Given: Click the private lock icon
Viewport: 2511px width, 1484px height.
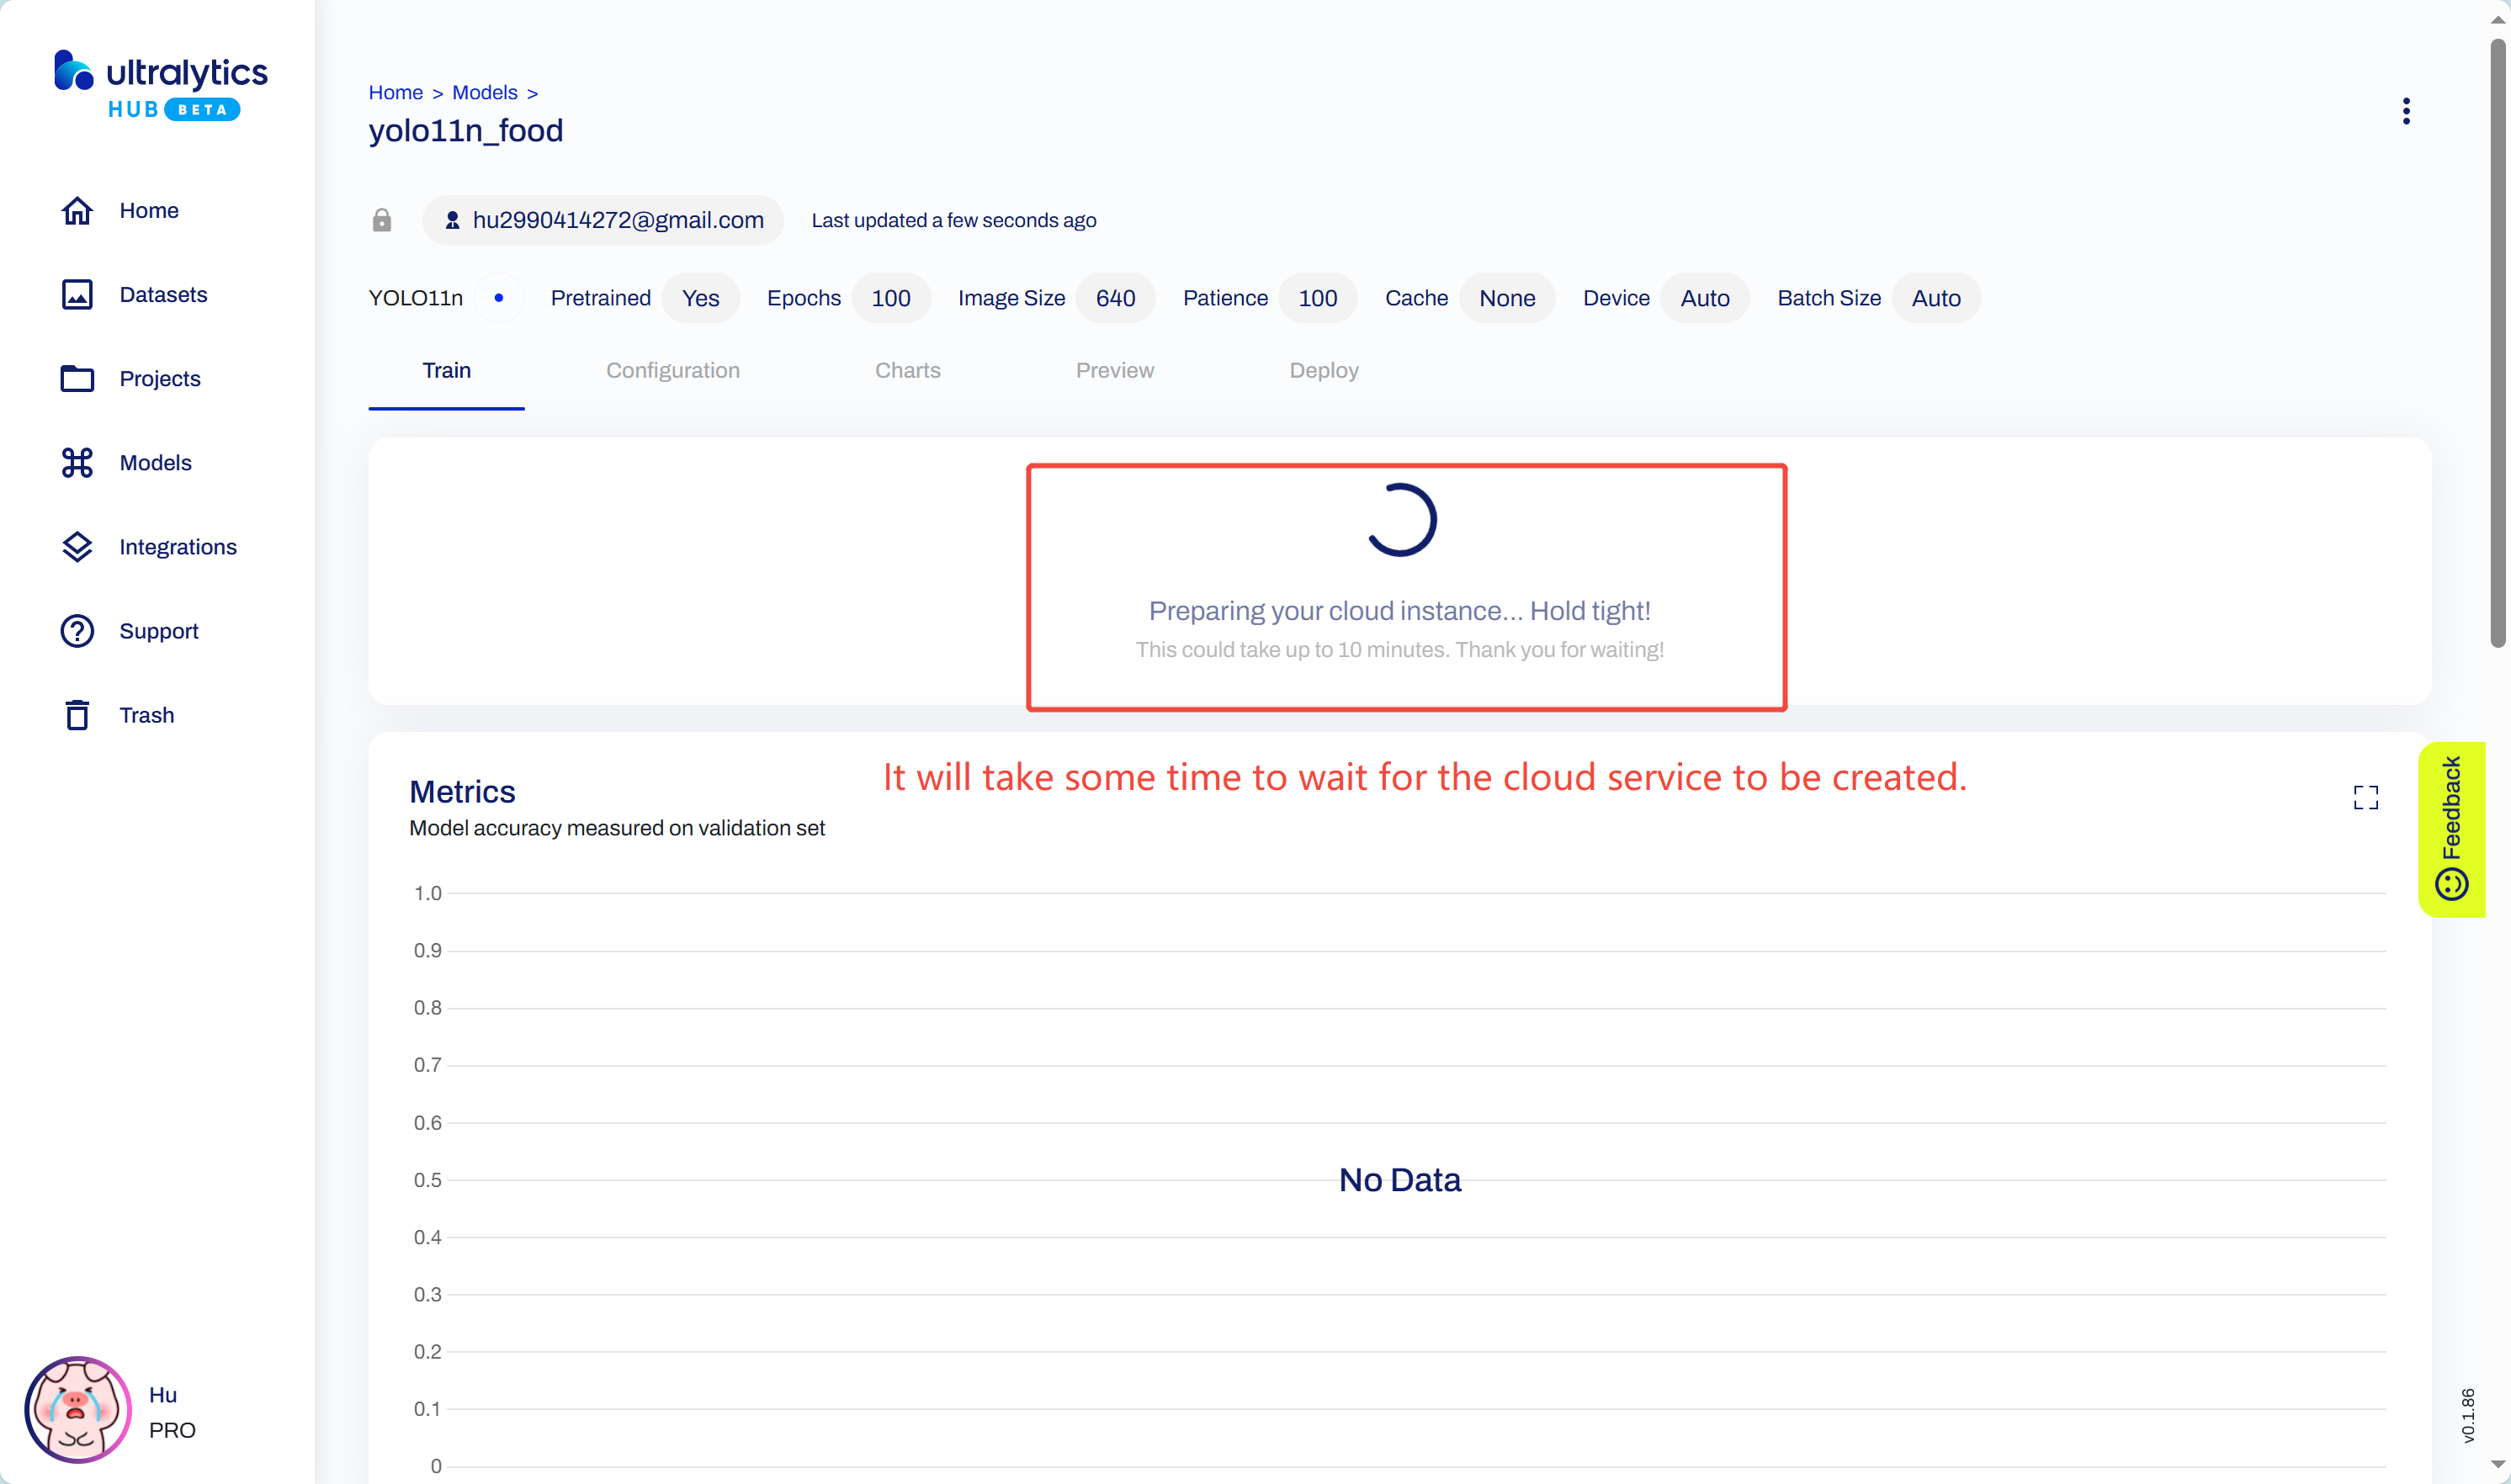Looking at the screenshot, I should click(x=382, y=220).
